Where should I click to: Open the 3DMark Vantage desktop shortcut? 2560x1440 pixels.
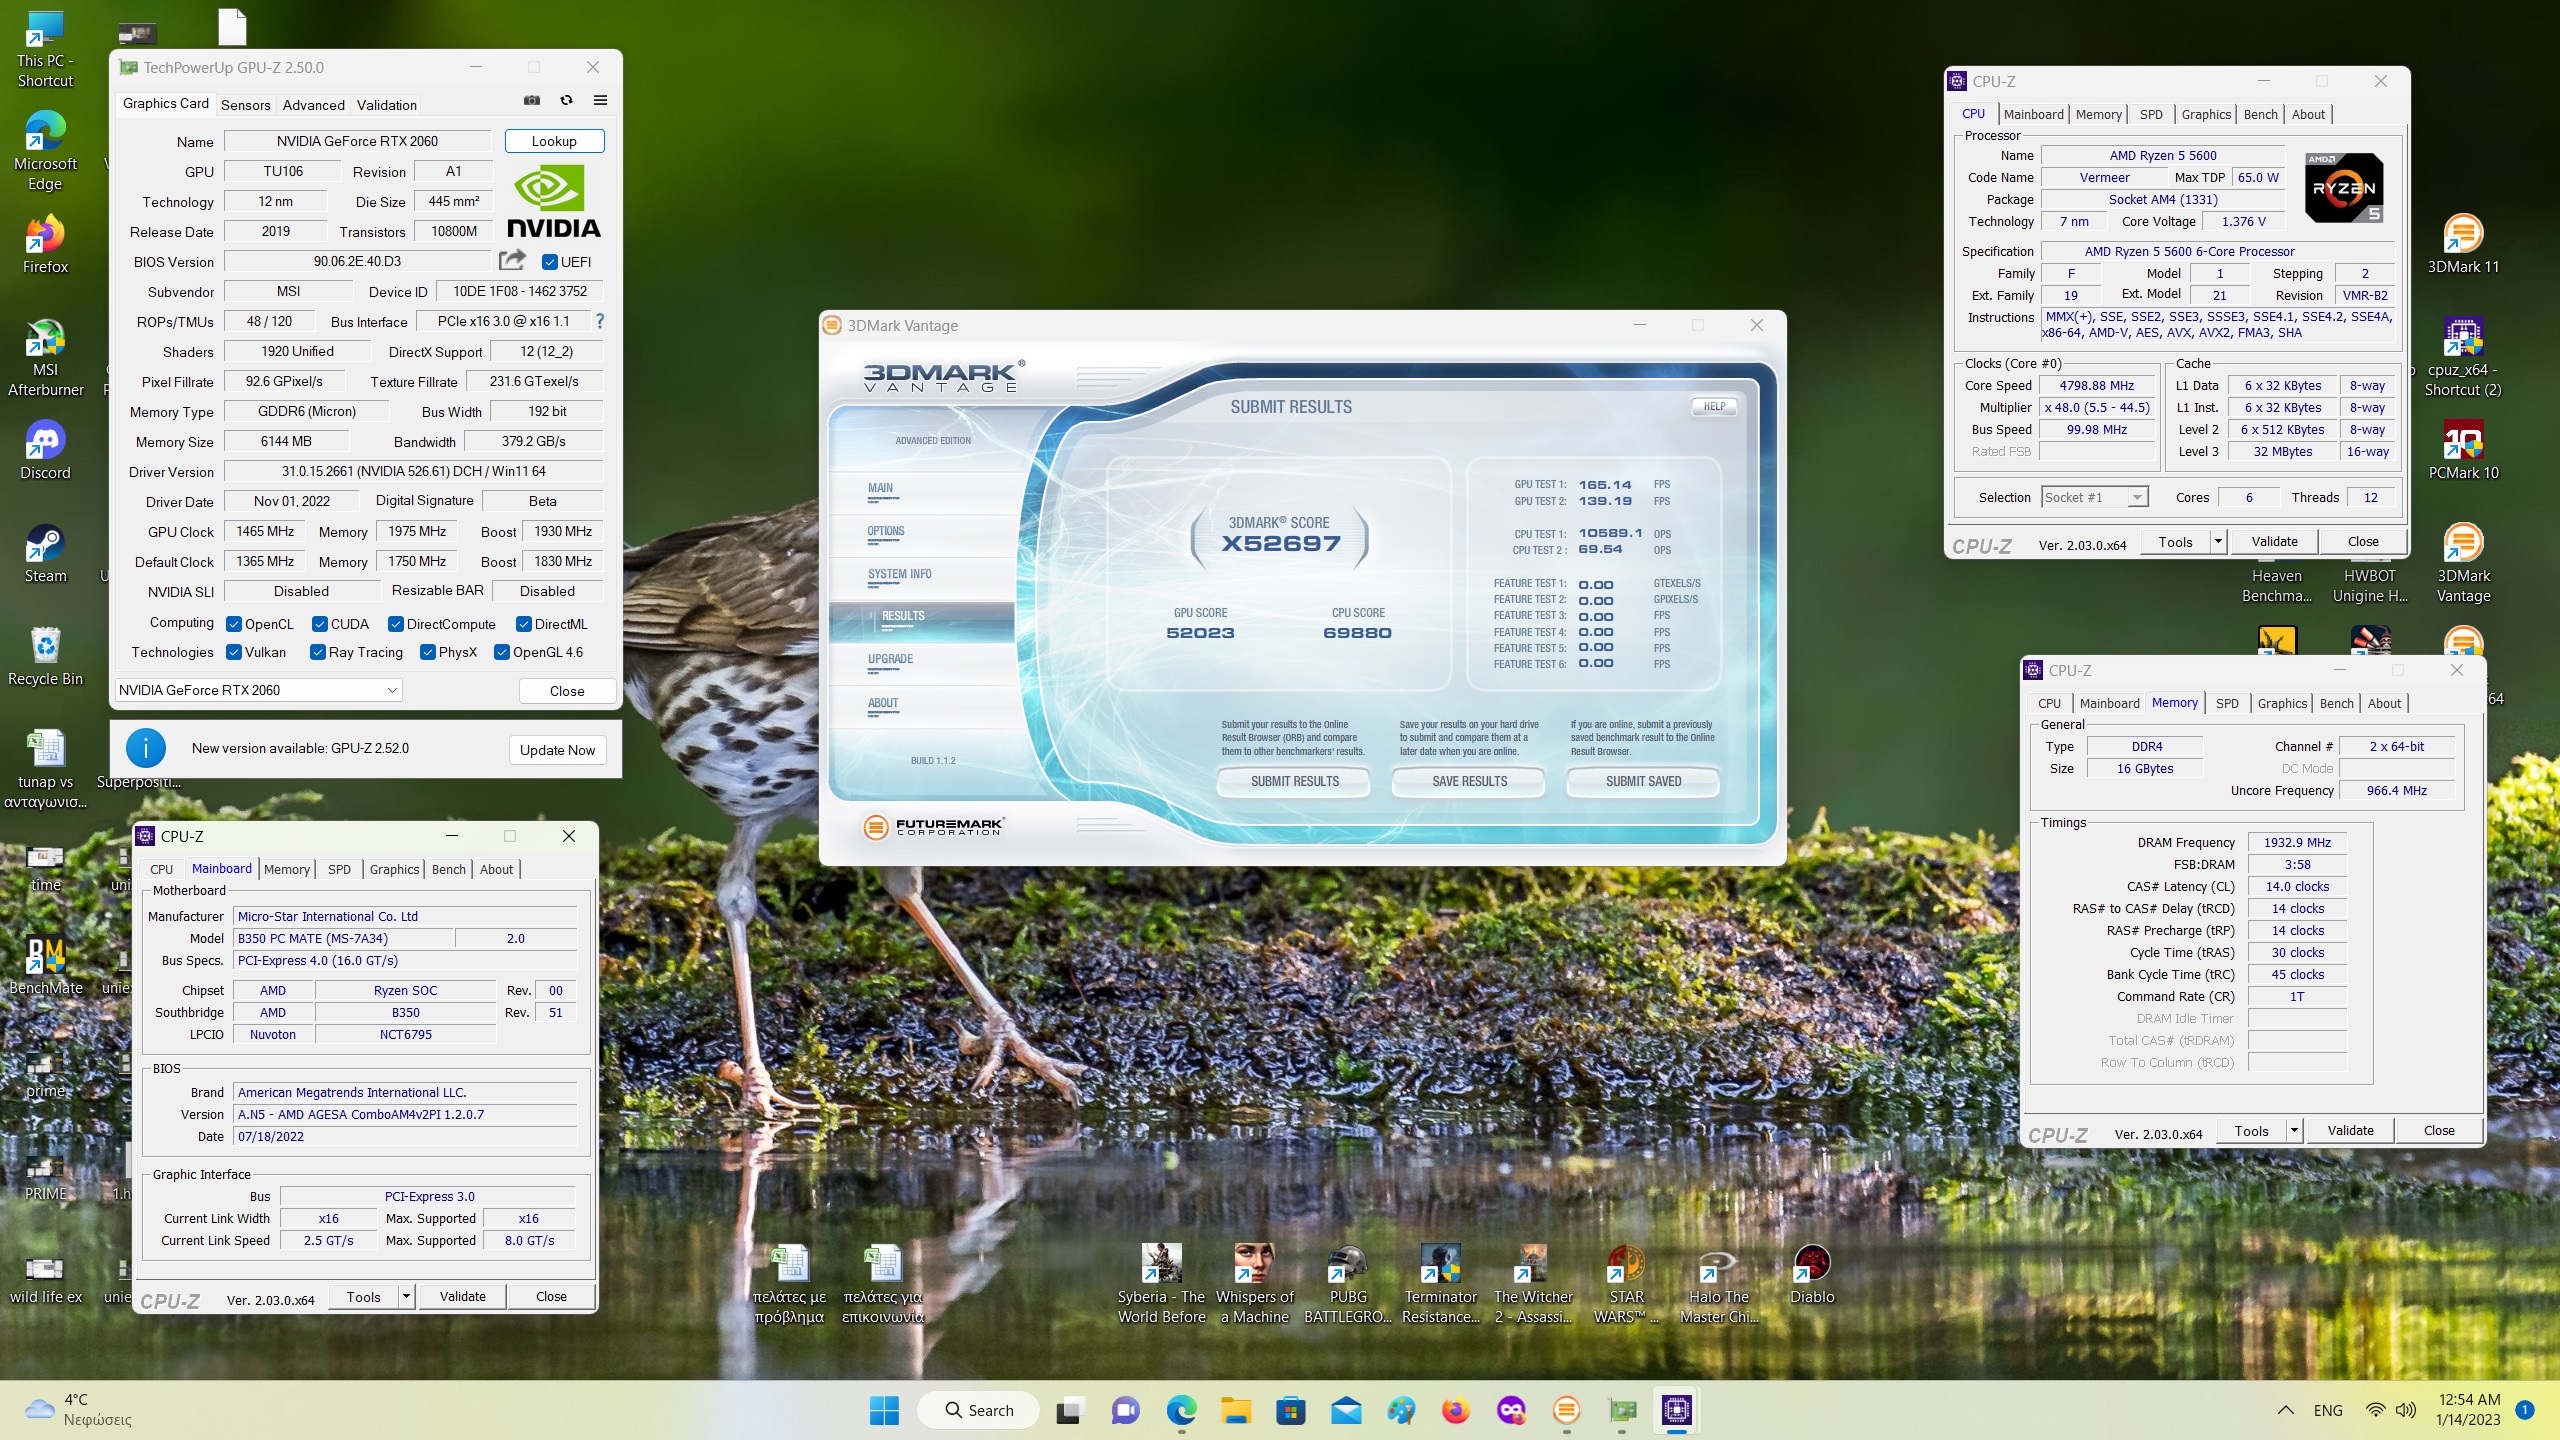coord(2462,564)
